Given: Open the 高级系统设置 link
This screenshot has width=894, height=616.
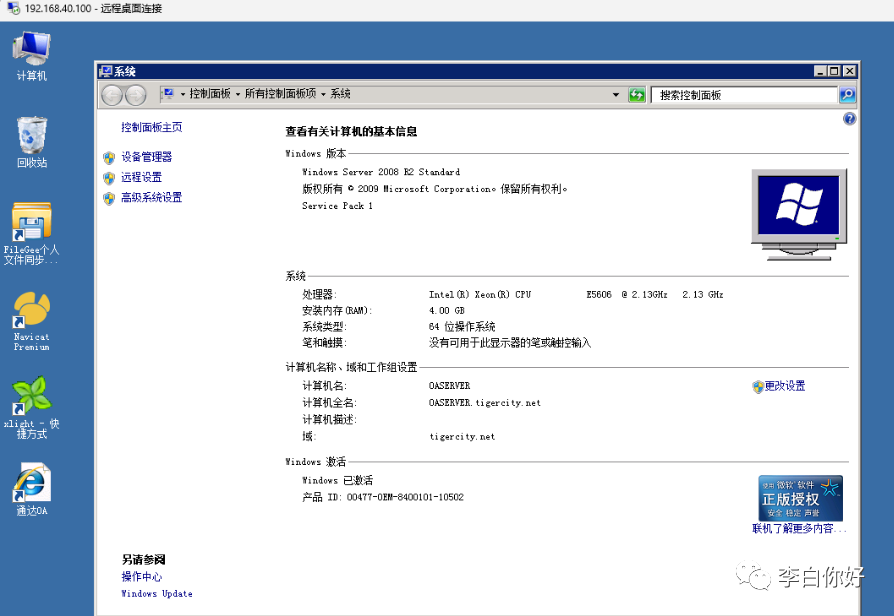Looking at the screenshot, I should (152, 197).
